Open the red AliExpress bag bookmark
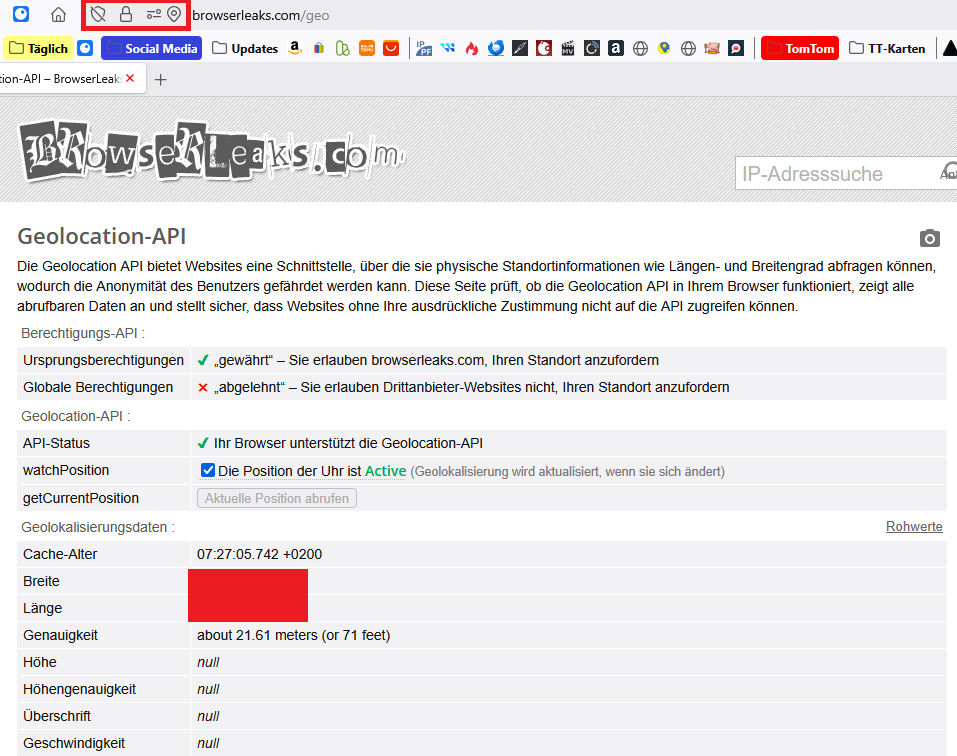 [x=391, y=48]
